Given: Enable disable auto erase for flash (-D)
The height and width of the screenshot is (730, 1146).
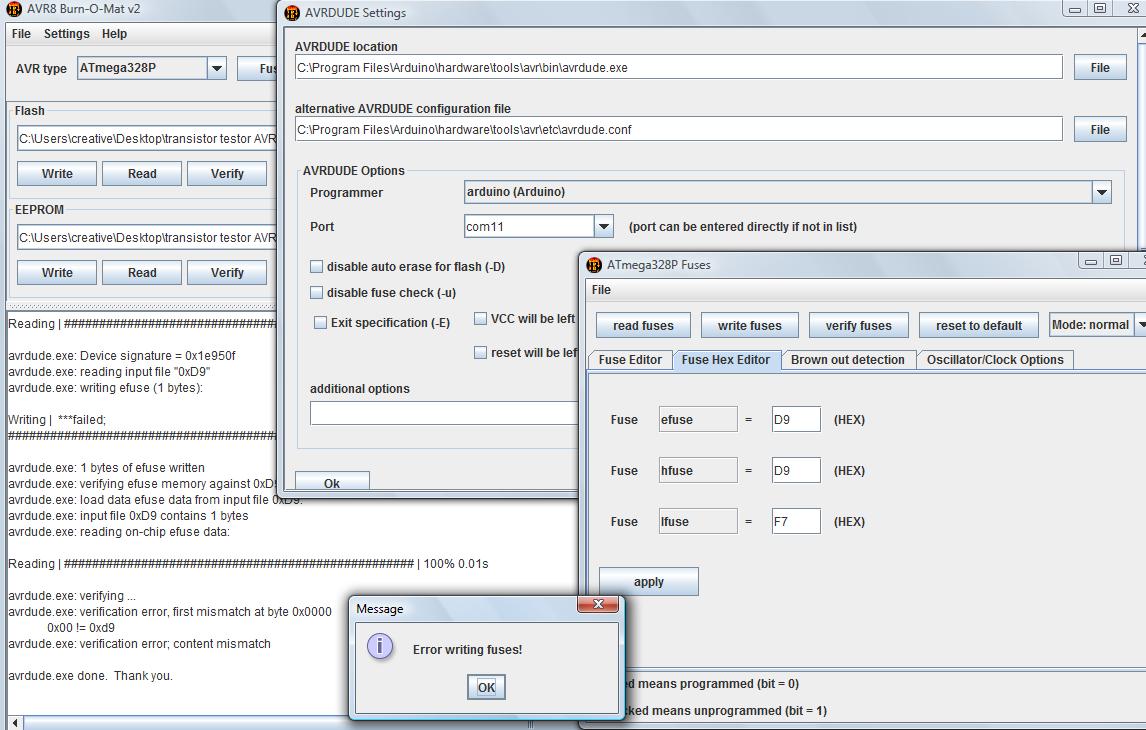Looking at the screenshot, I should [x=316, y=267].
